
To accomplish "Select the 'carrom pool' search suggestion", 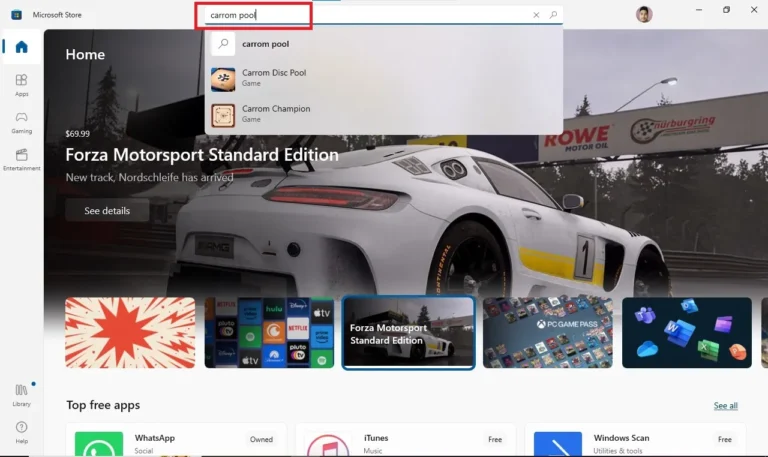I will pyautogui.click(x=265, y=44).
